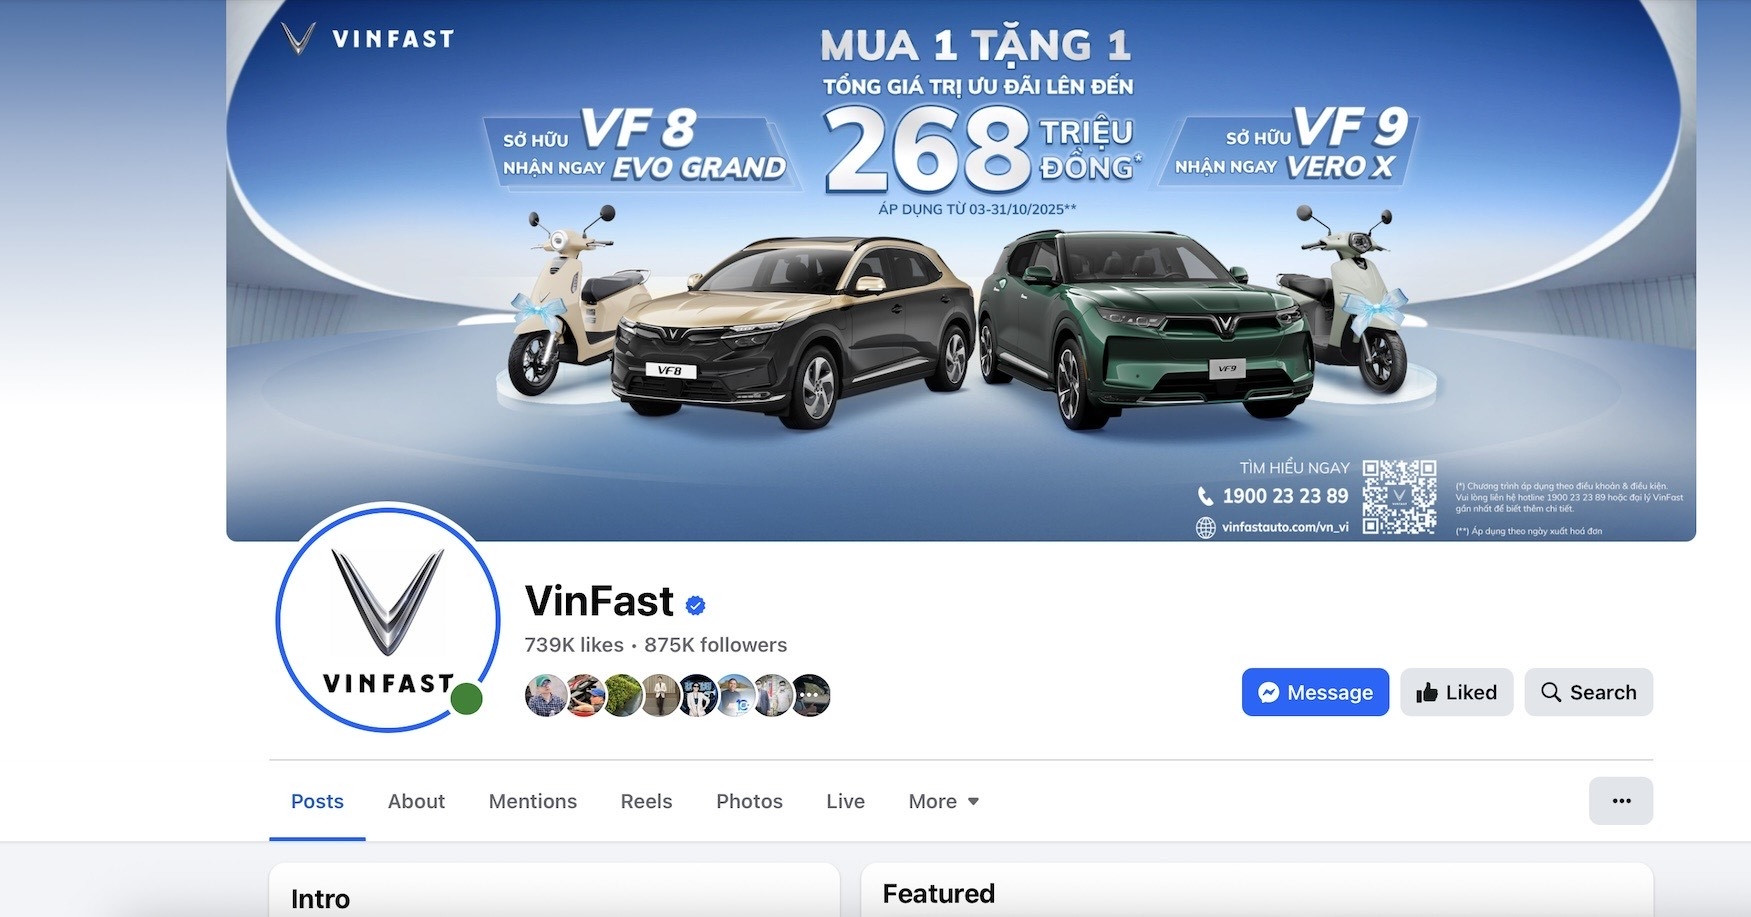The image size is (1751, 917).
Task: Open the three-dots page options menu
Action: point(1621,801)
